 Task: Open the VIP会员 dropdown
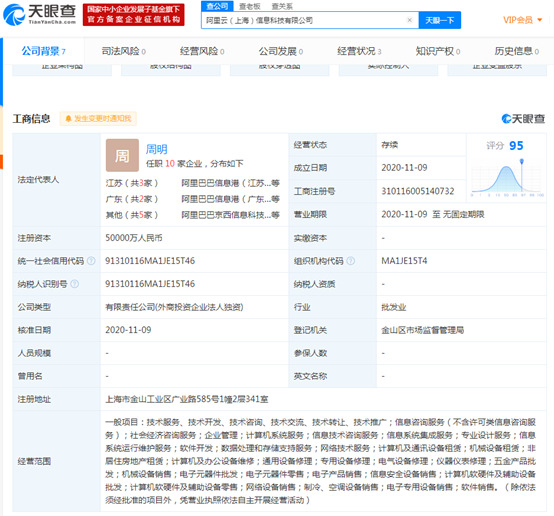(x=522, y=20)
